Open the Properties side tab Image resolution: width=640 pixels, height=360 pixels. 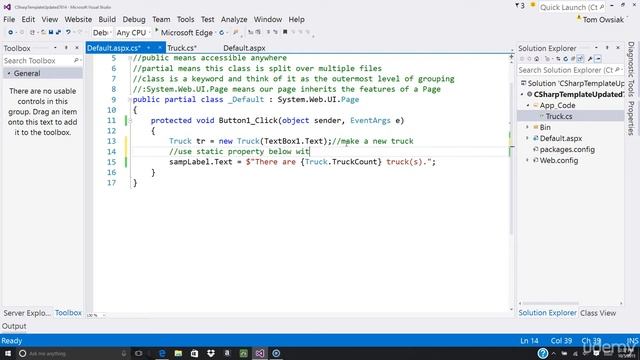click(631, 118)
